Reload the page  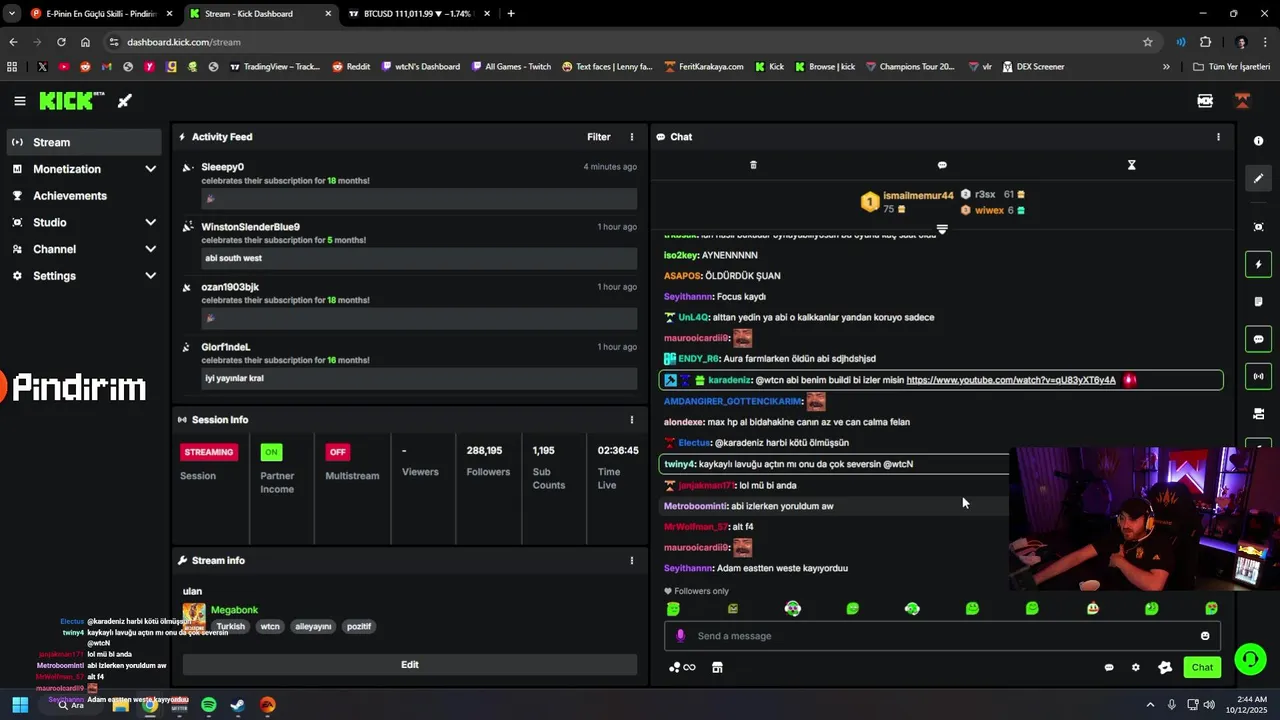point(61,42)
